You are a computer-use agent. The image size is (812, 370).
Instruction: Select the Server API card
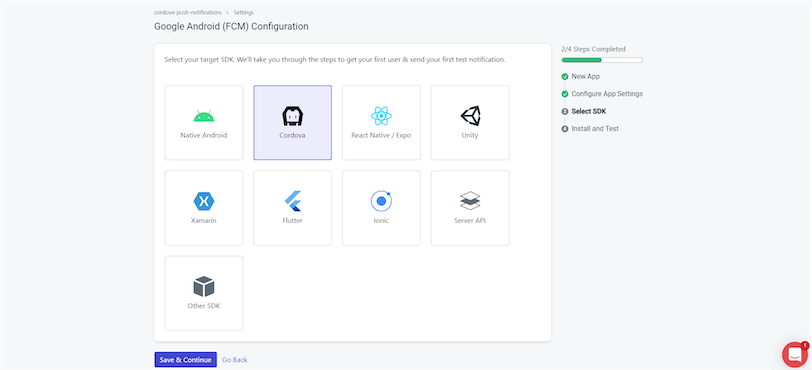(x=470, y=208)
